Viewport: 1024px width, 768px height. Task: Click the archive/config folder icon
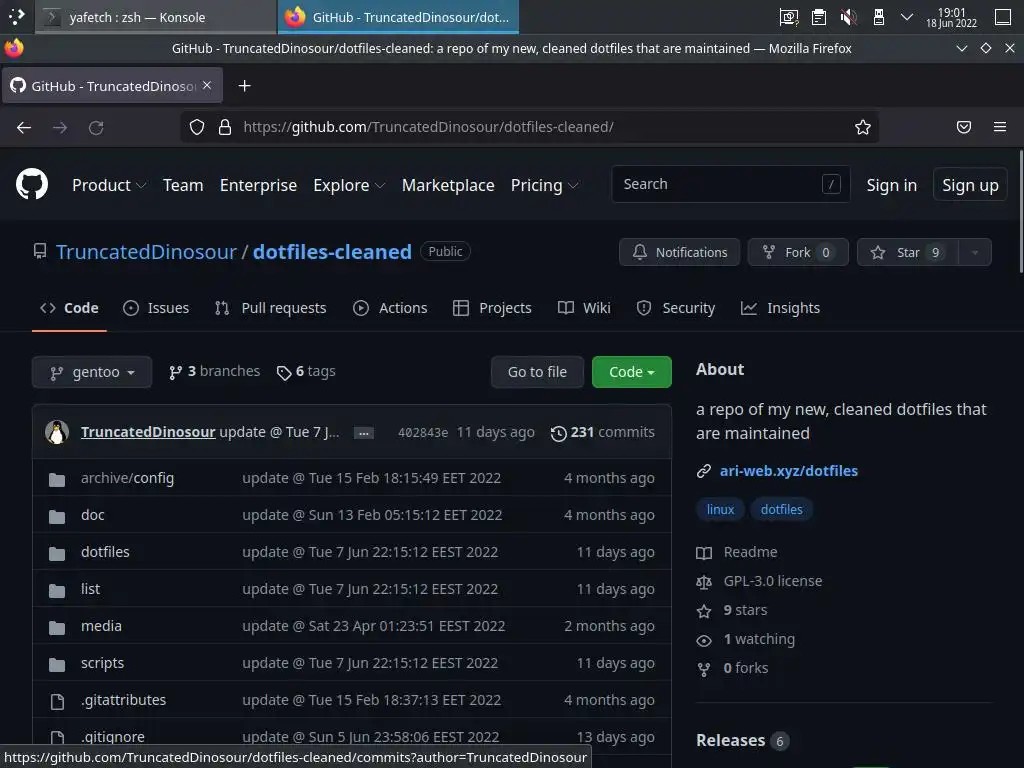pos(57,480)
